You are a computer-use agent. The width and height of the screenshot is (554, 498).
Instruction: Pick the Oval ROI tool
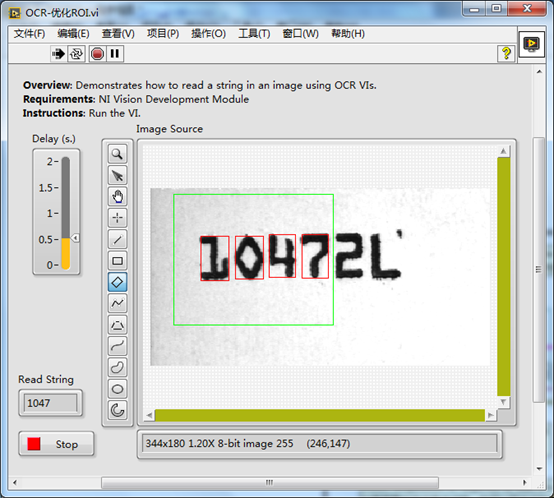pyautogui.click(x=117, y=389)
